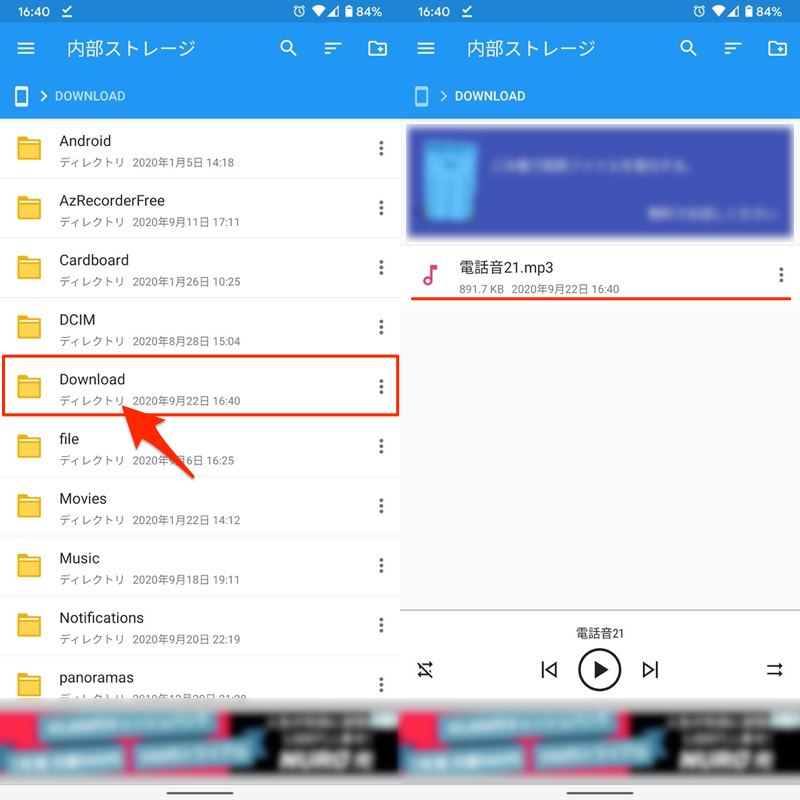Open more options for Movies folder
This screenshot has height=800, width=800.
pos(381,506)
